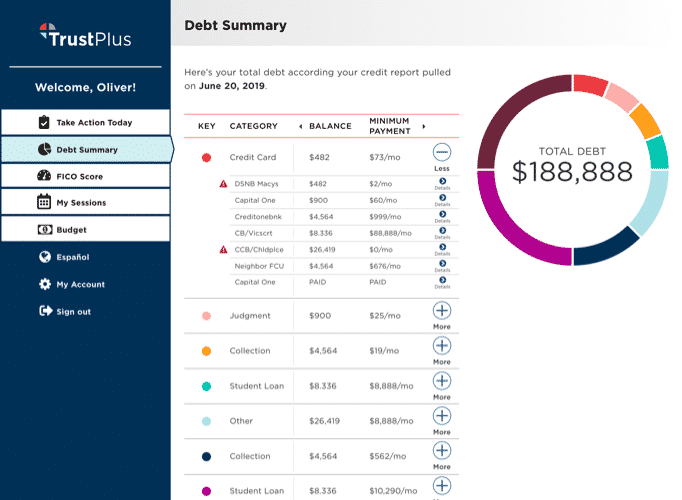Click the Debt Summary page heading
Screen dimensions: 682x500
coord(236,25)
